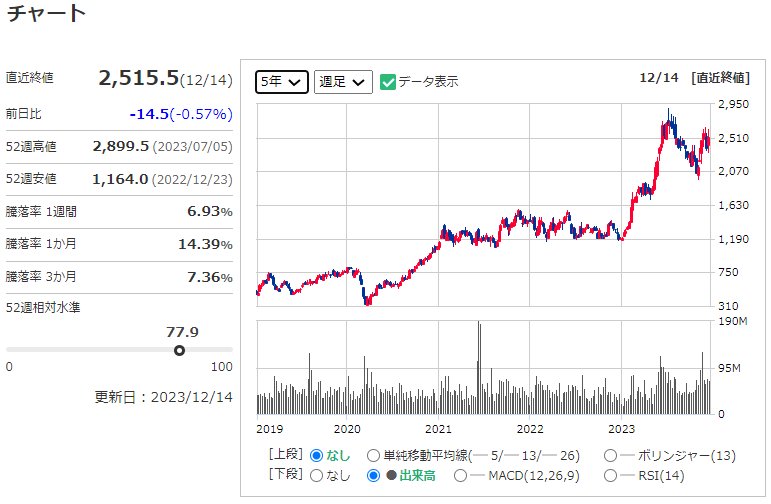Viewport: 771px width, 504px height.
Task: Enable 単純移動平均線 overlay radio button
Action: click(373, 455)
